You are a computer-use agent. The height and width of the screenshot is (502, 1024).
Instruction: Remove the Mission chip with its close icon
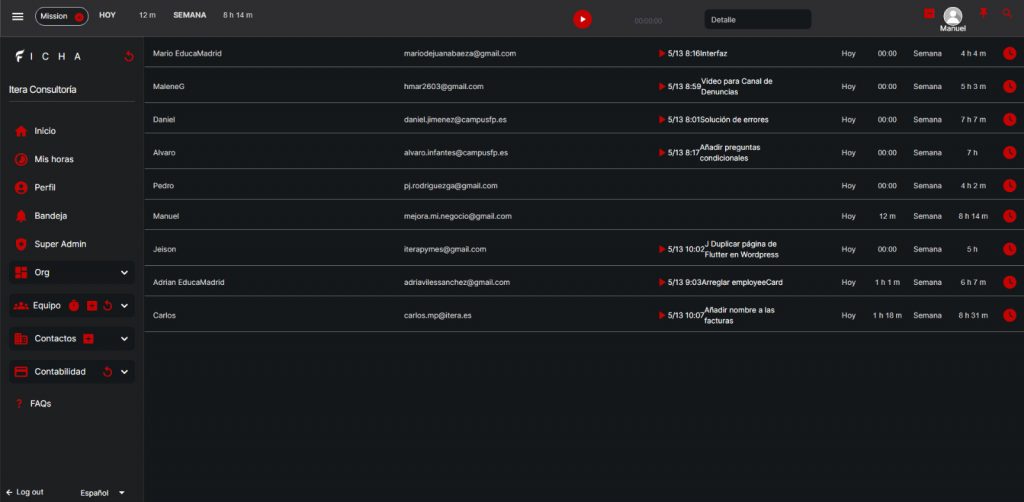(79, 17)
